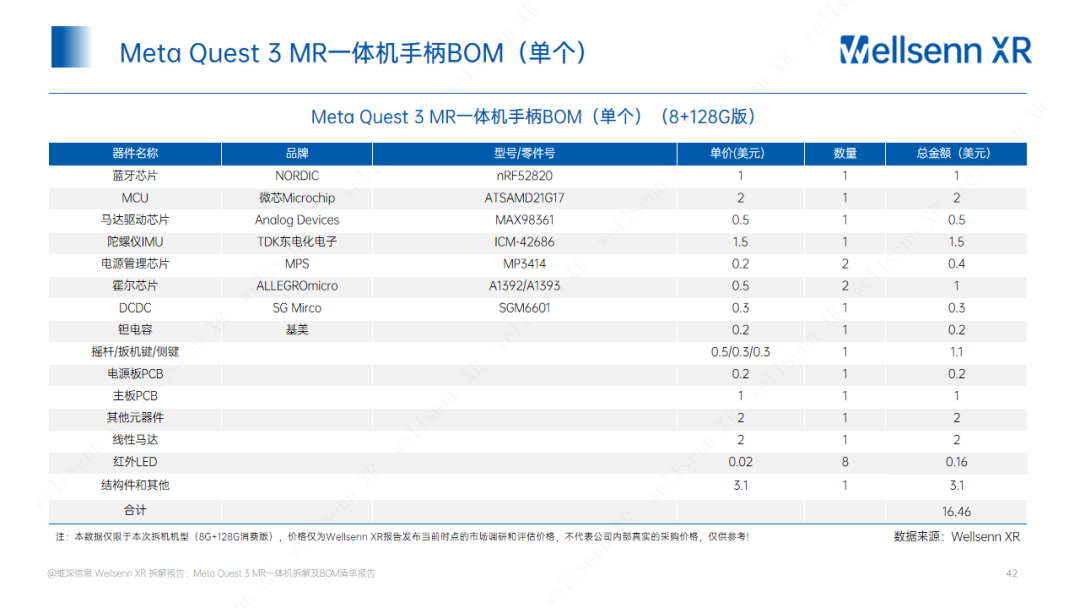Viewport: 1080px width, 608px height.
Task: Click the Wellsenn XR logo
Action: (935, 50)
